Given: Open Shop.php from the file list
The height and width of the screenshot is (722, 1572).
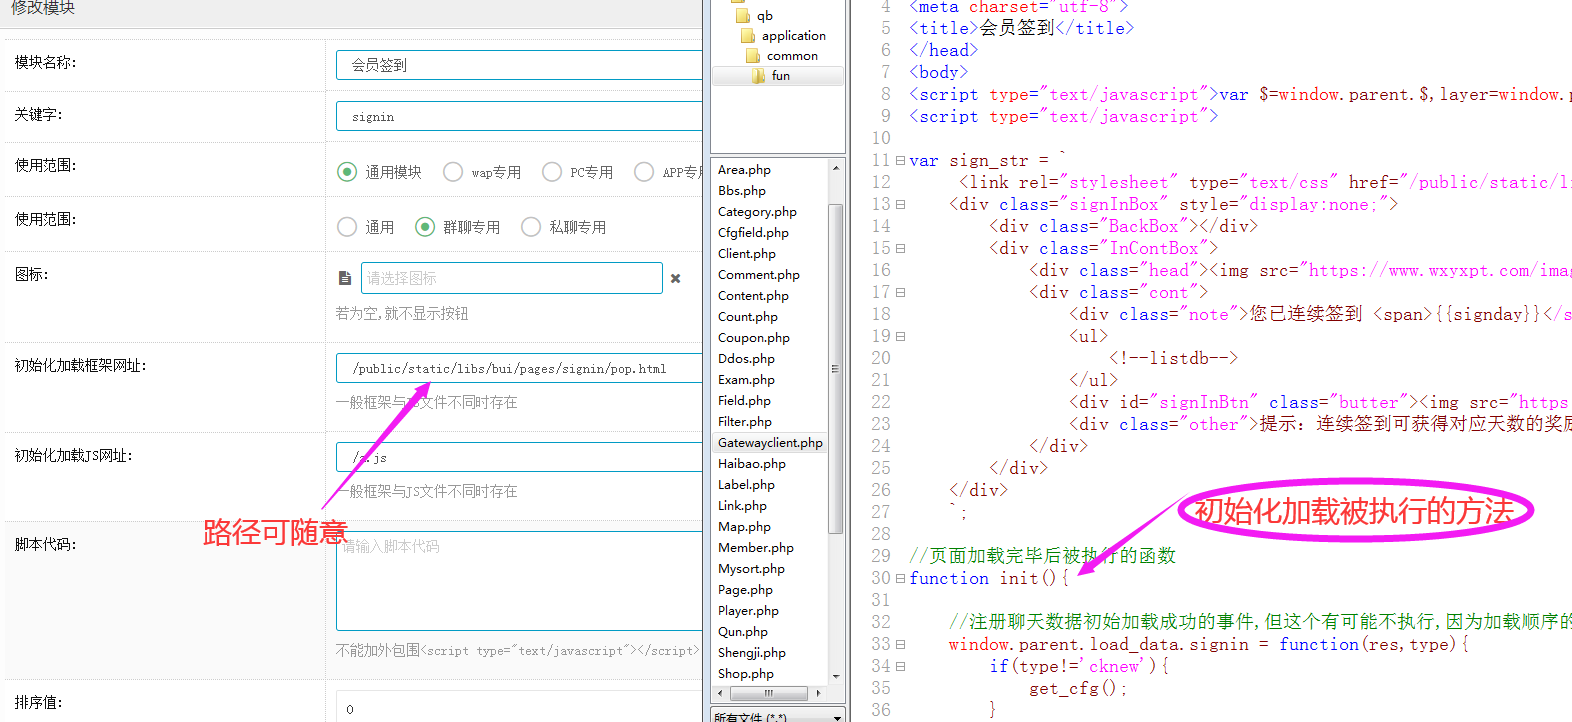Looking at the screenshot, I should 745,674.
